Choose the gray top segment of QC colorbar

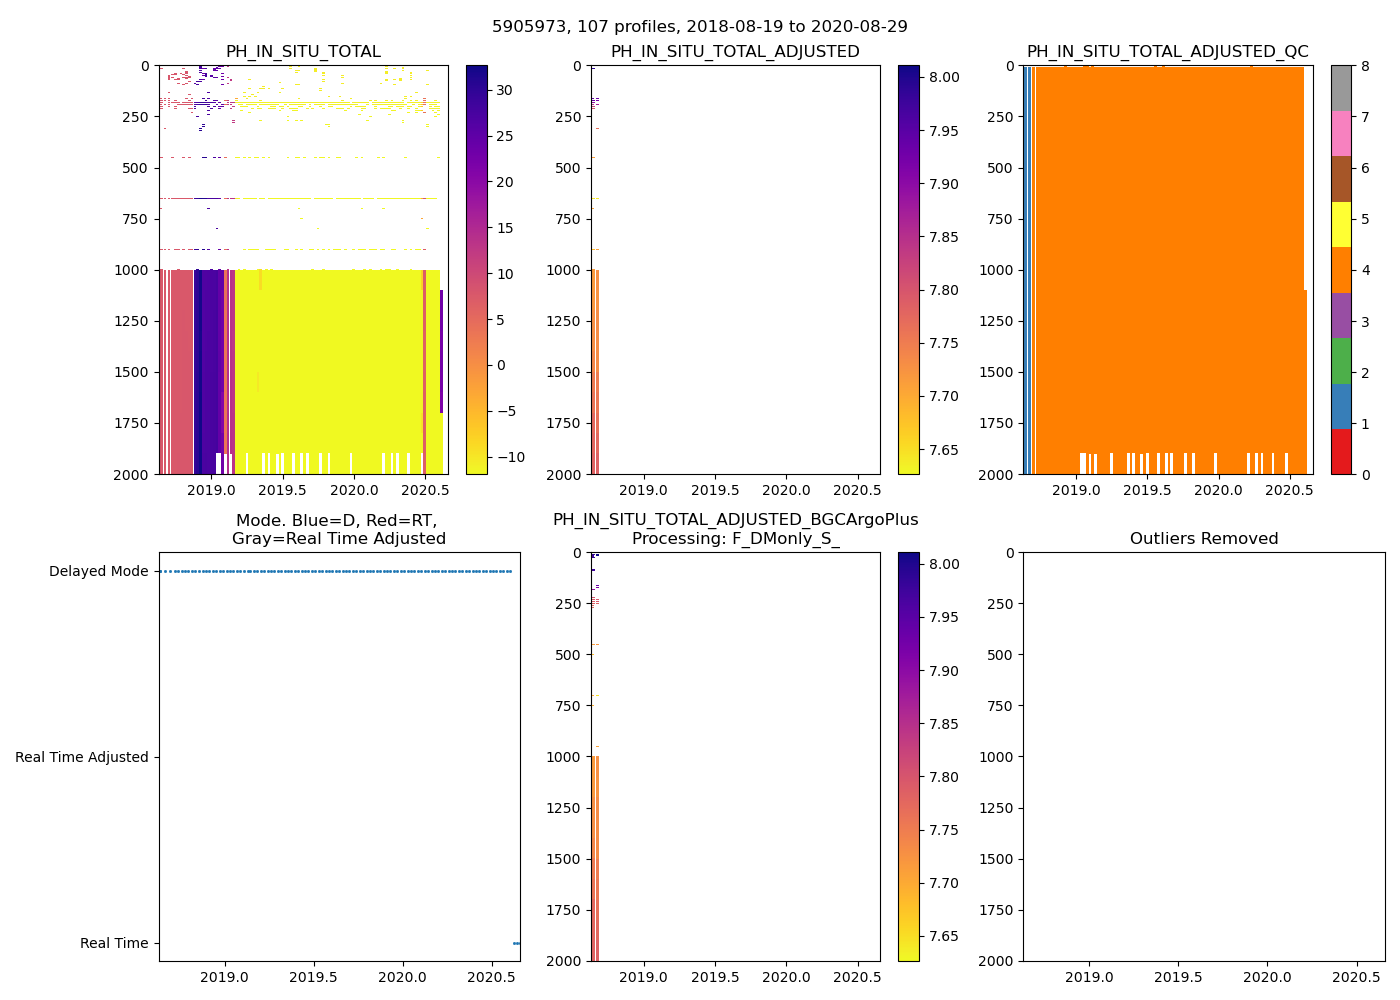pyautogui.click(x=1341, y=88)
